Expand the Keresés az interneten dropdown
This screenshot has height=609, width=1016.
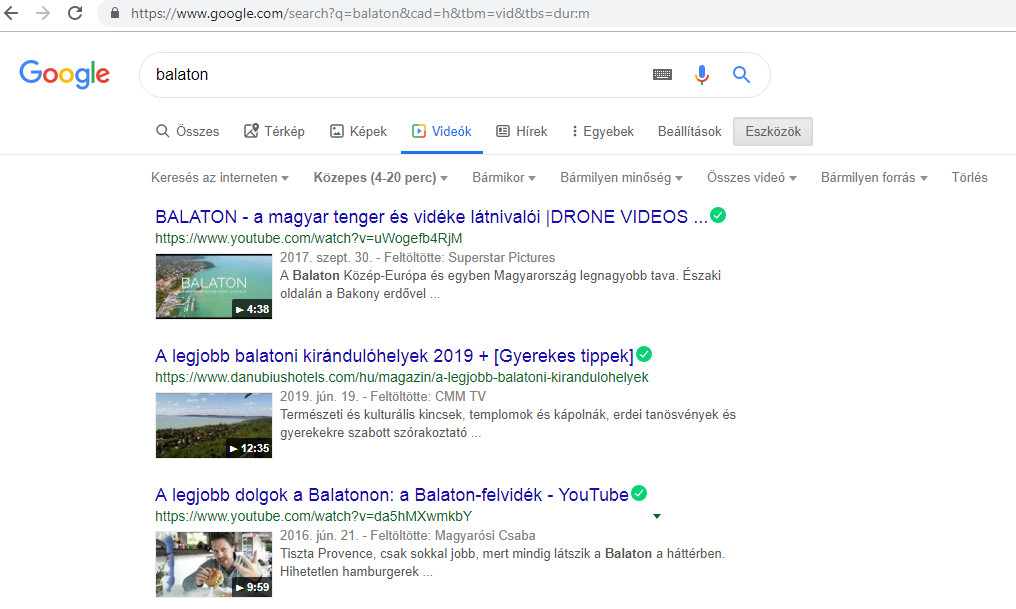click(x=220, y=178)
